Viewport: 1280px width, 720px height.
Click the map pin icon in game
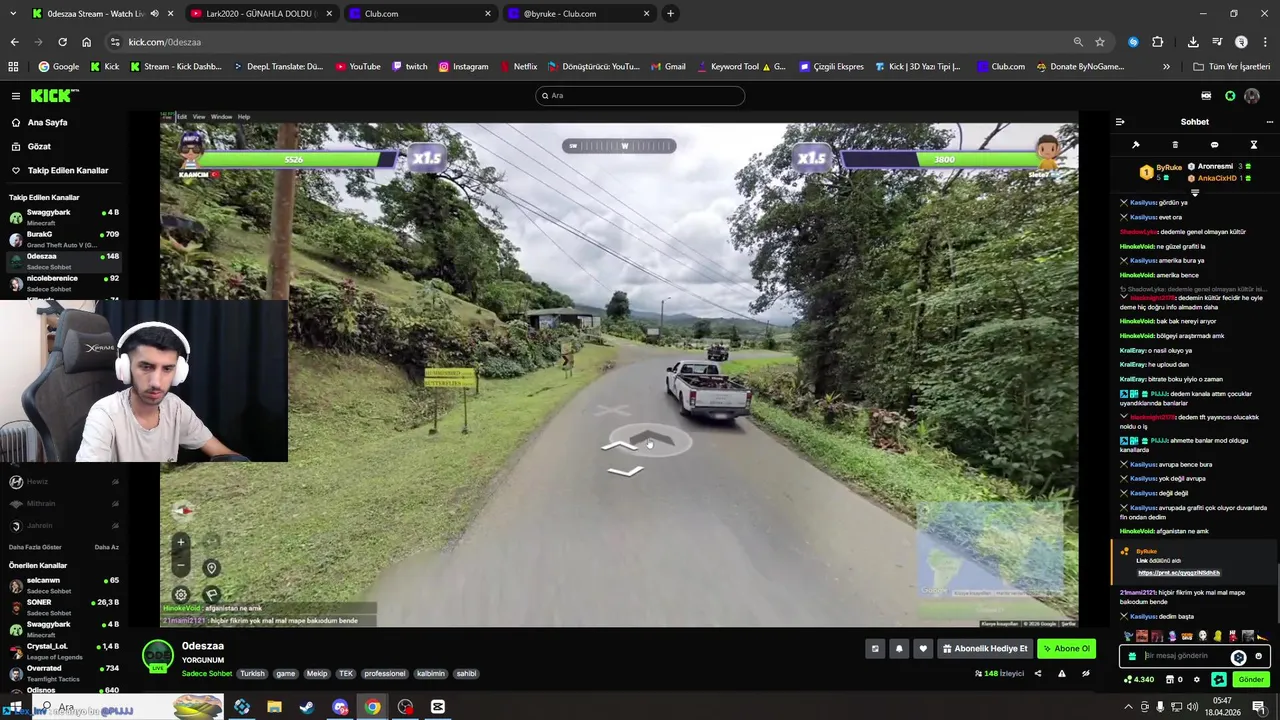(x=211, y=568)
